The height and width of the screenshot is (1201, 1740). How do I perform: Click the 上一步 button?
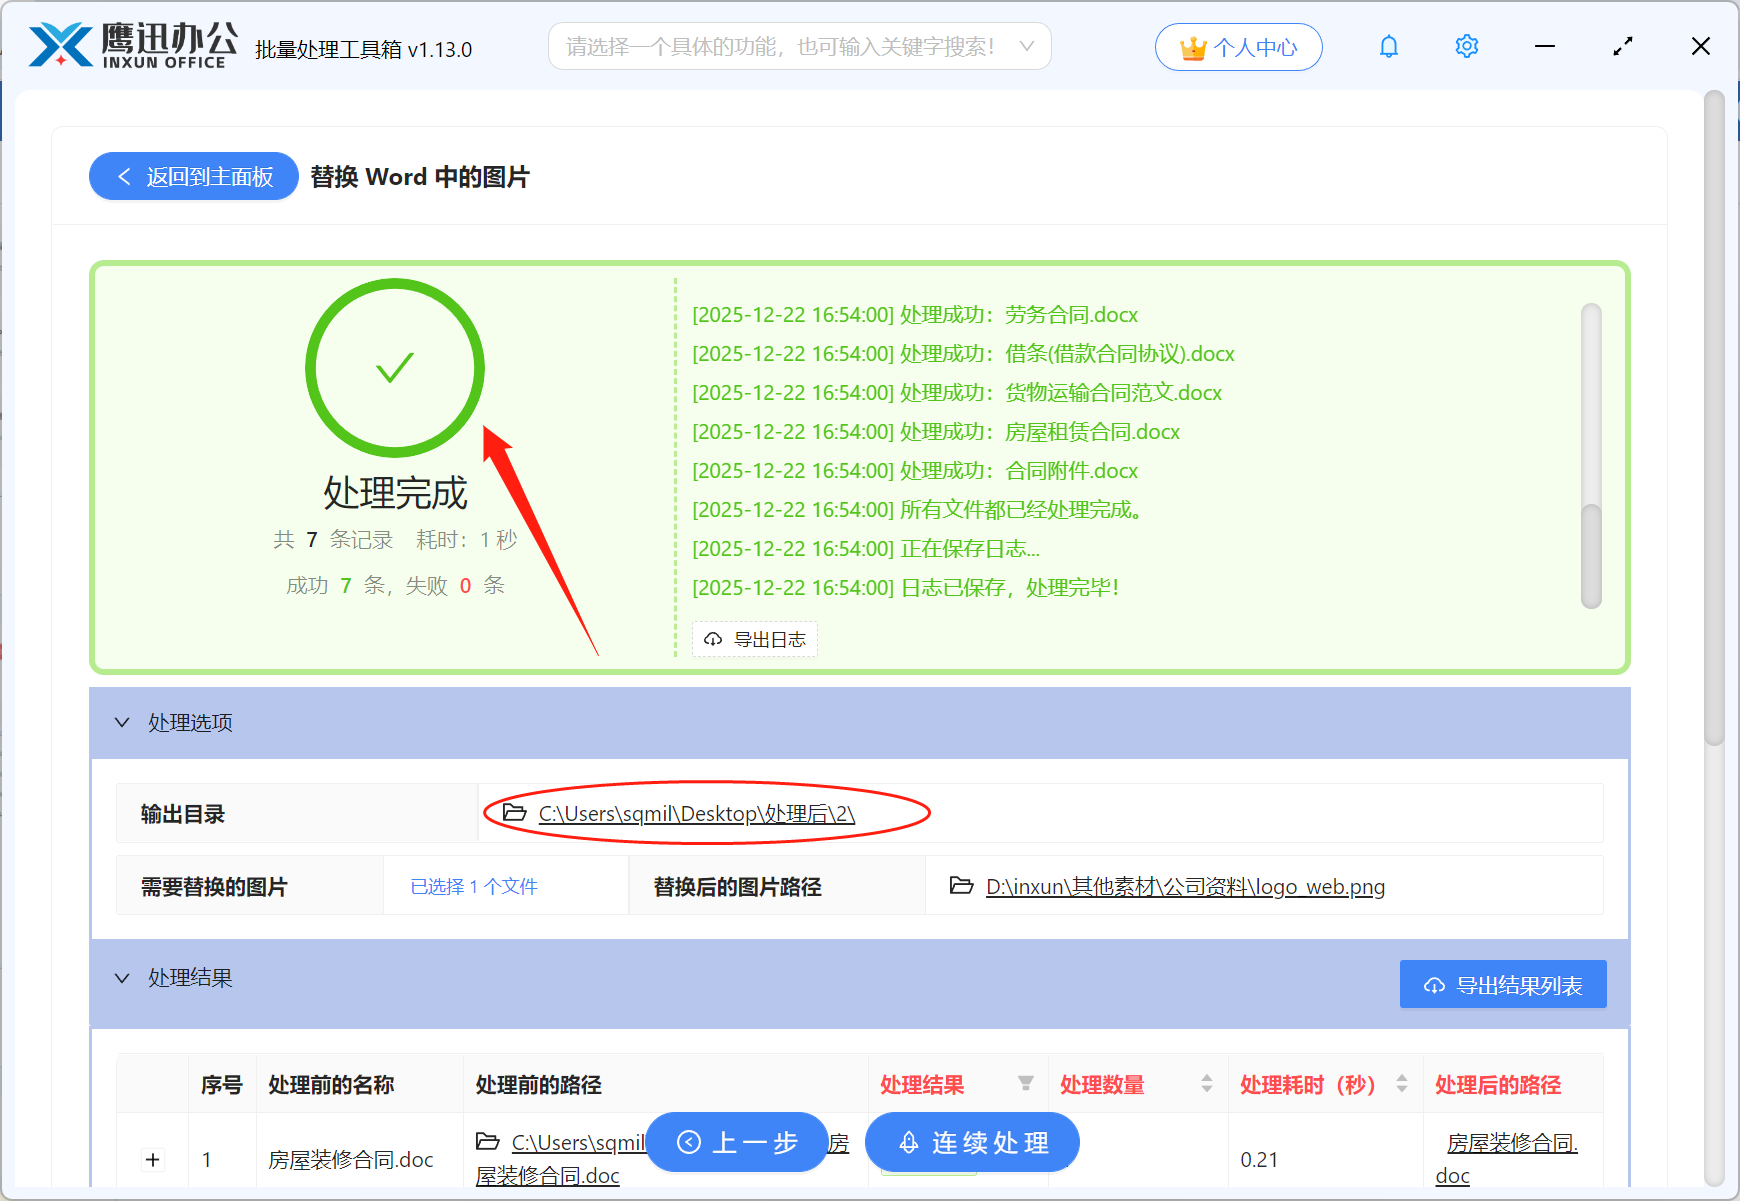737,1142
